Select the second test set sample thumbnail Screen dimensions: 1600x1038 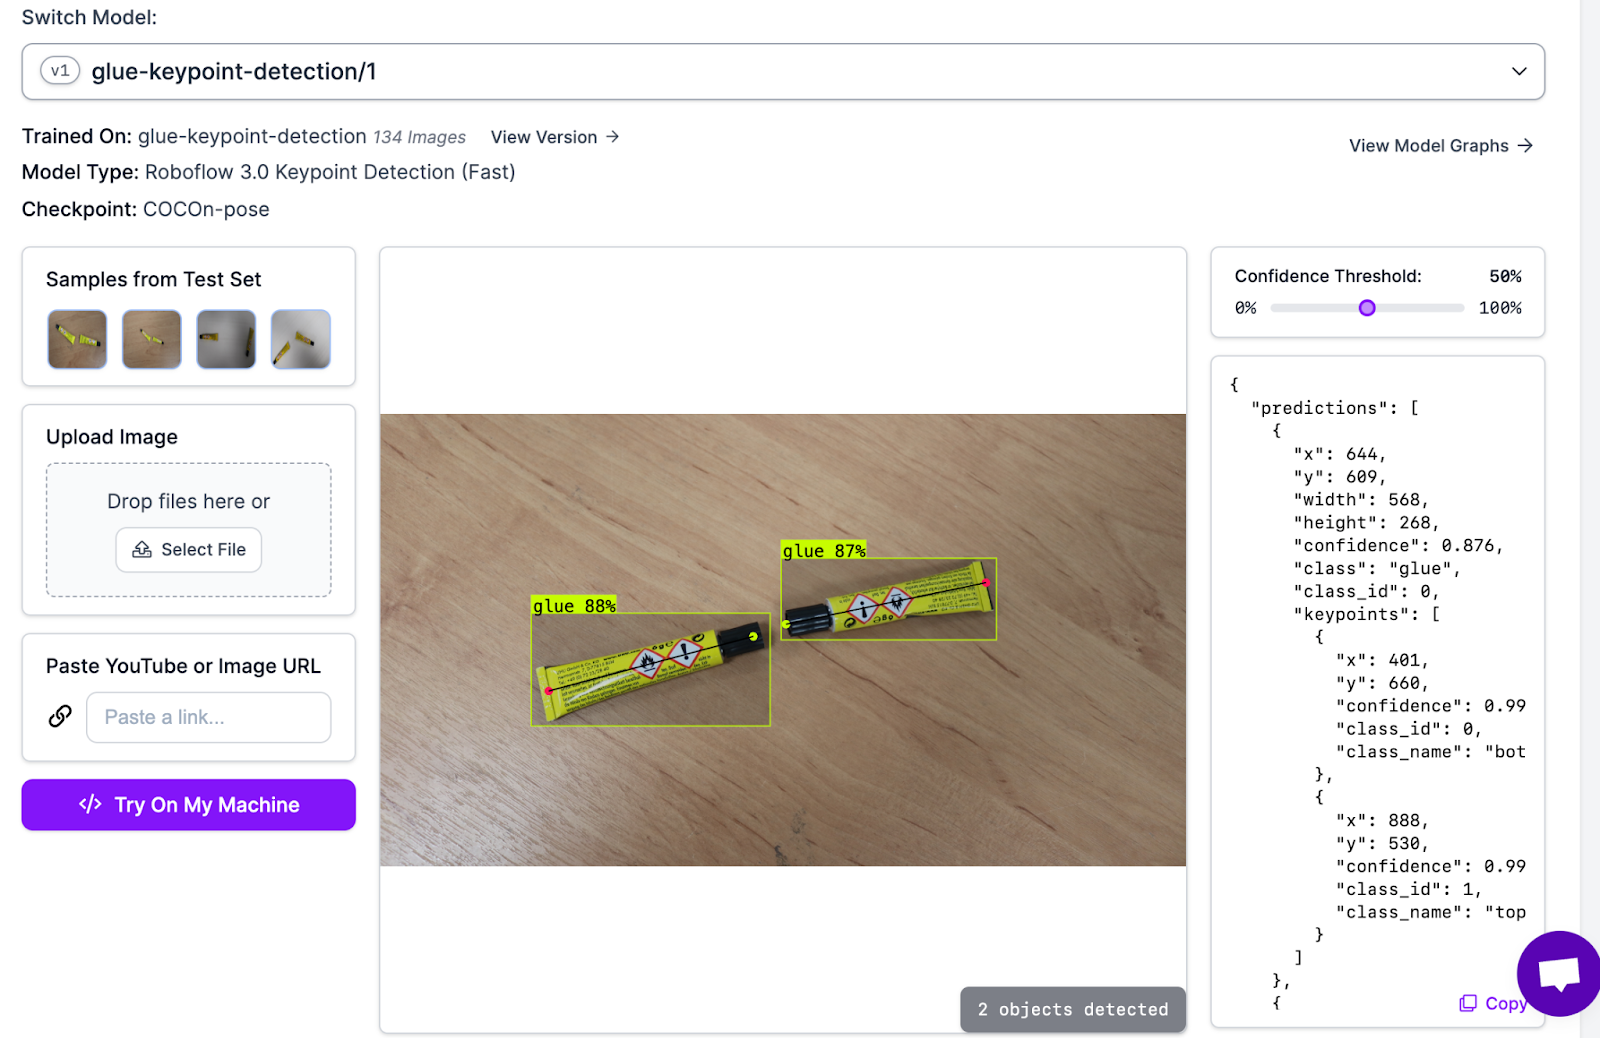point(152,339)
